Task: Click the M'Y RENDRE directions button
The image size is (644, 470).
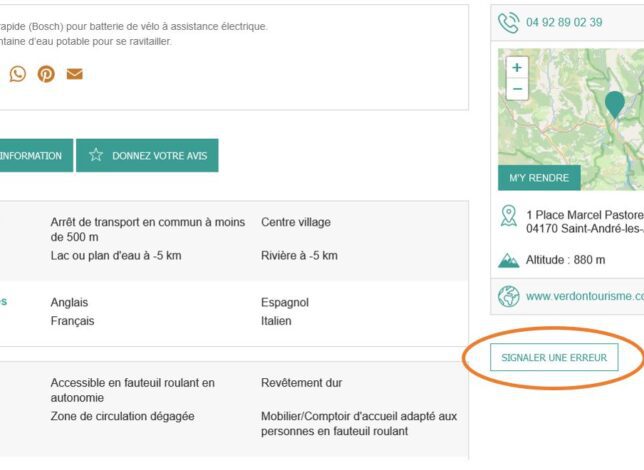Action: point(539,178)
